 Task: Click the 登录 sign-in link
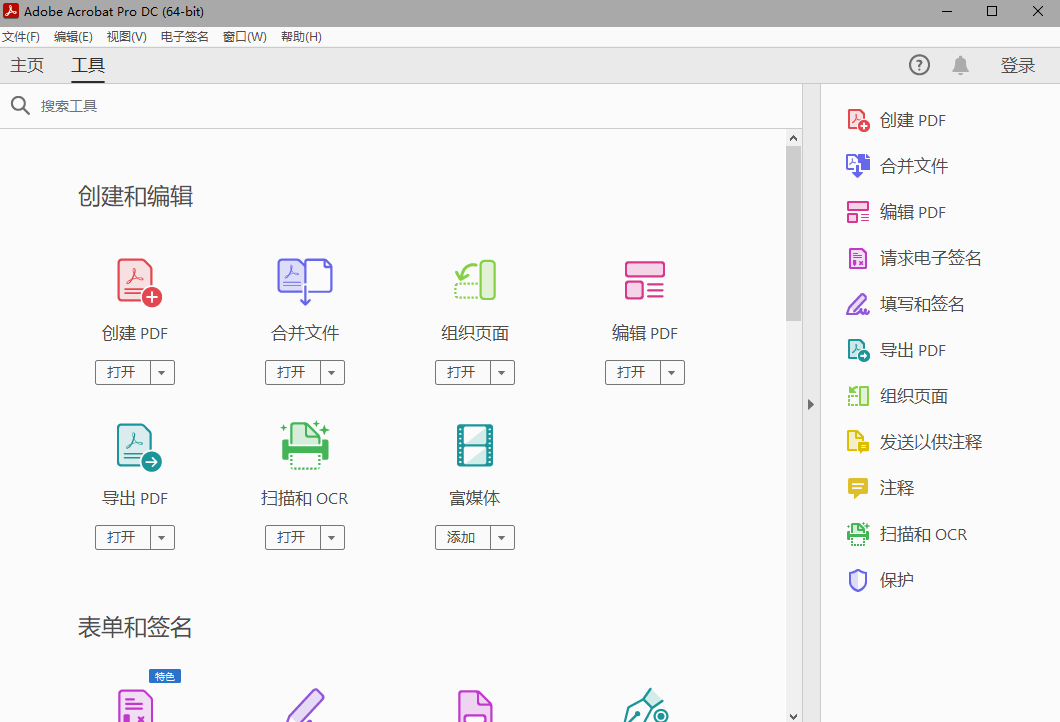(x=1017, y=66)
